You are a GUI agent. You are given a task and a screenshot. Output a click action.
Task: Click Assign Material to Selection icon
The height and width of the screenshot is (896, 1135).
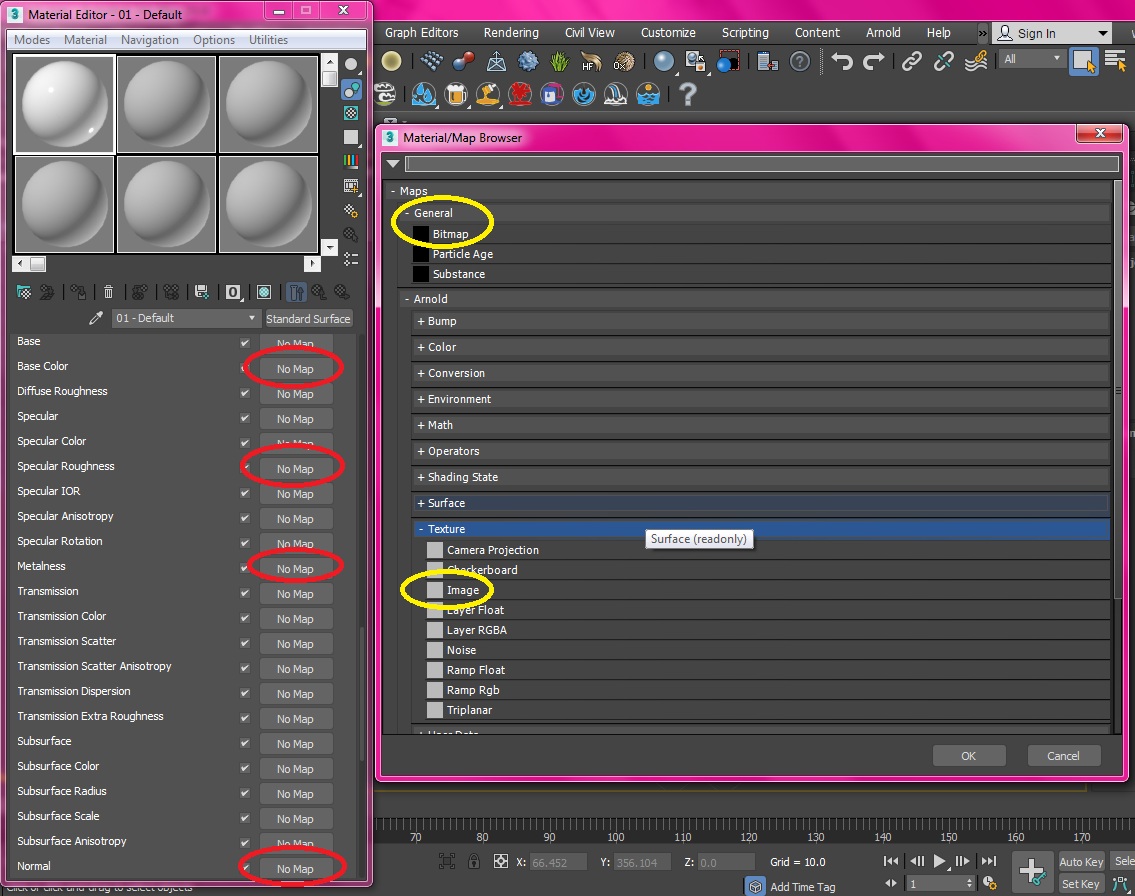point(78,292)
